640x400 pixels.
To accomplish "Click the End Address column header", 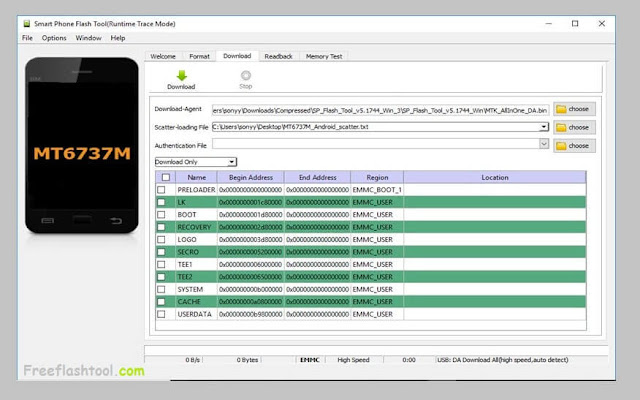I will (318, 178).
